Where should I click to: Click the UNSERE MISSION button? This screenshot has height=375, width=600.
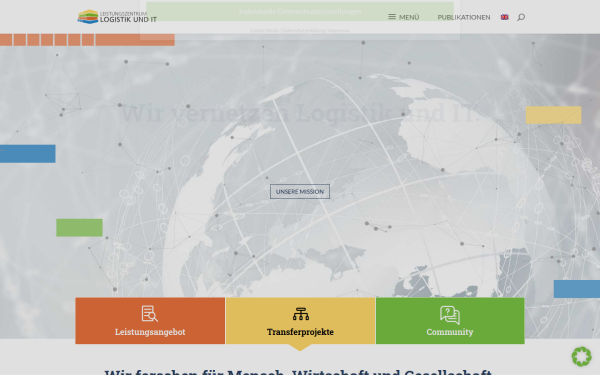300,191
